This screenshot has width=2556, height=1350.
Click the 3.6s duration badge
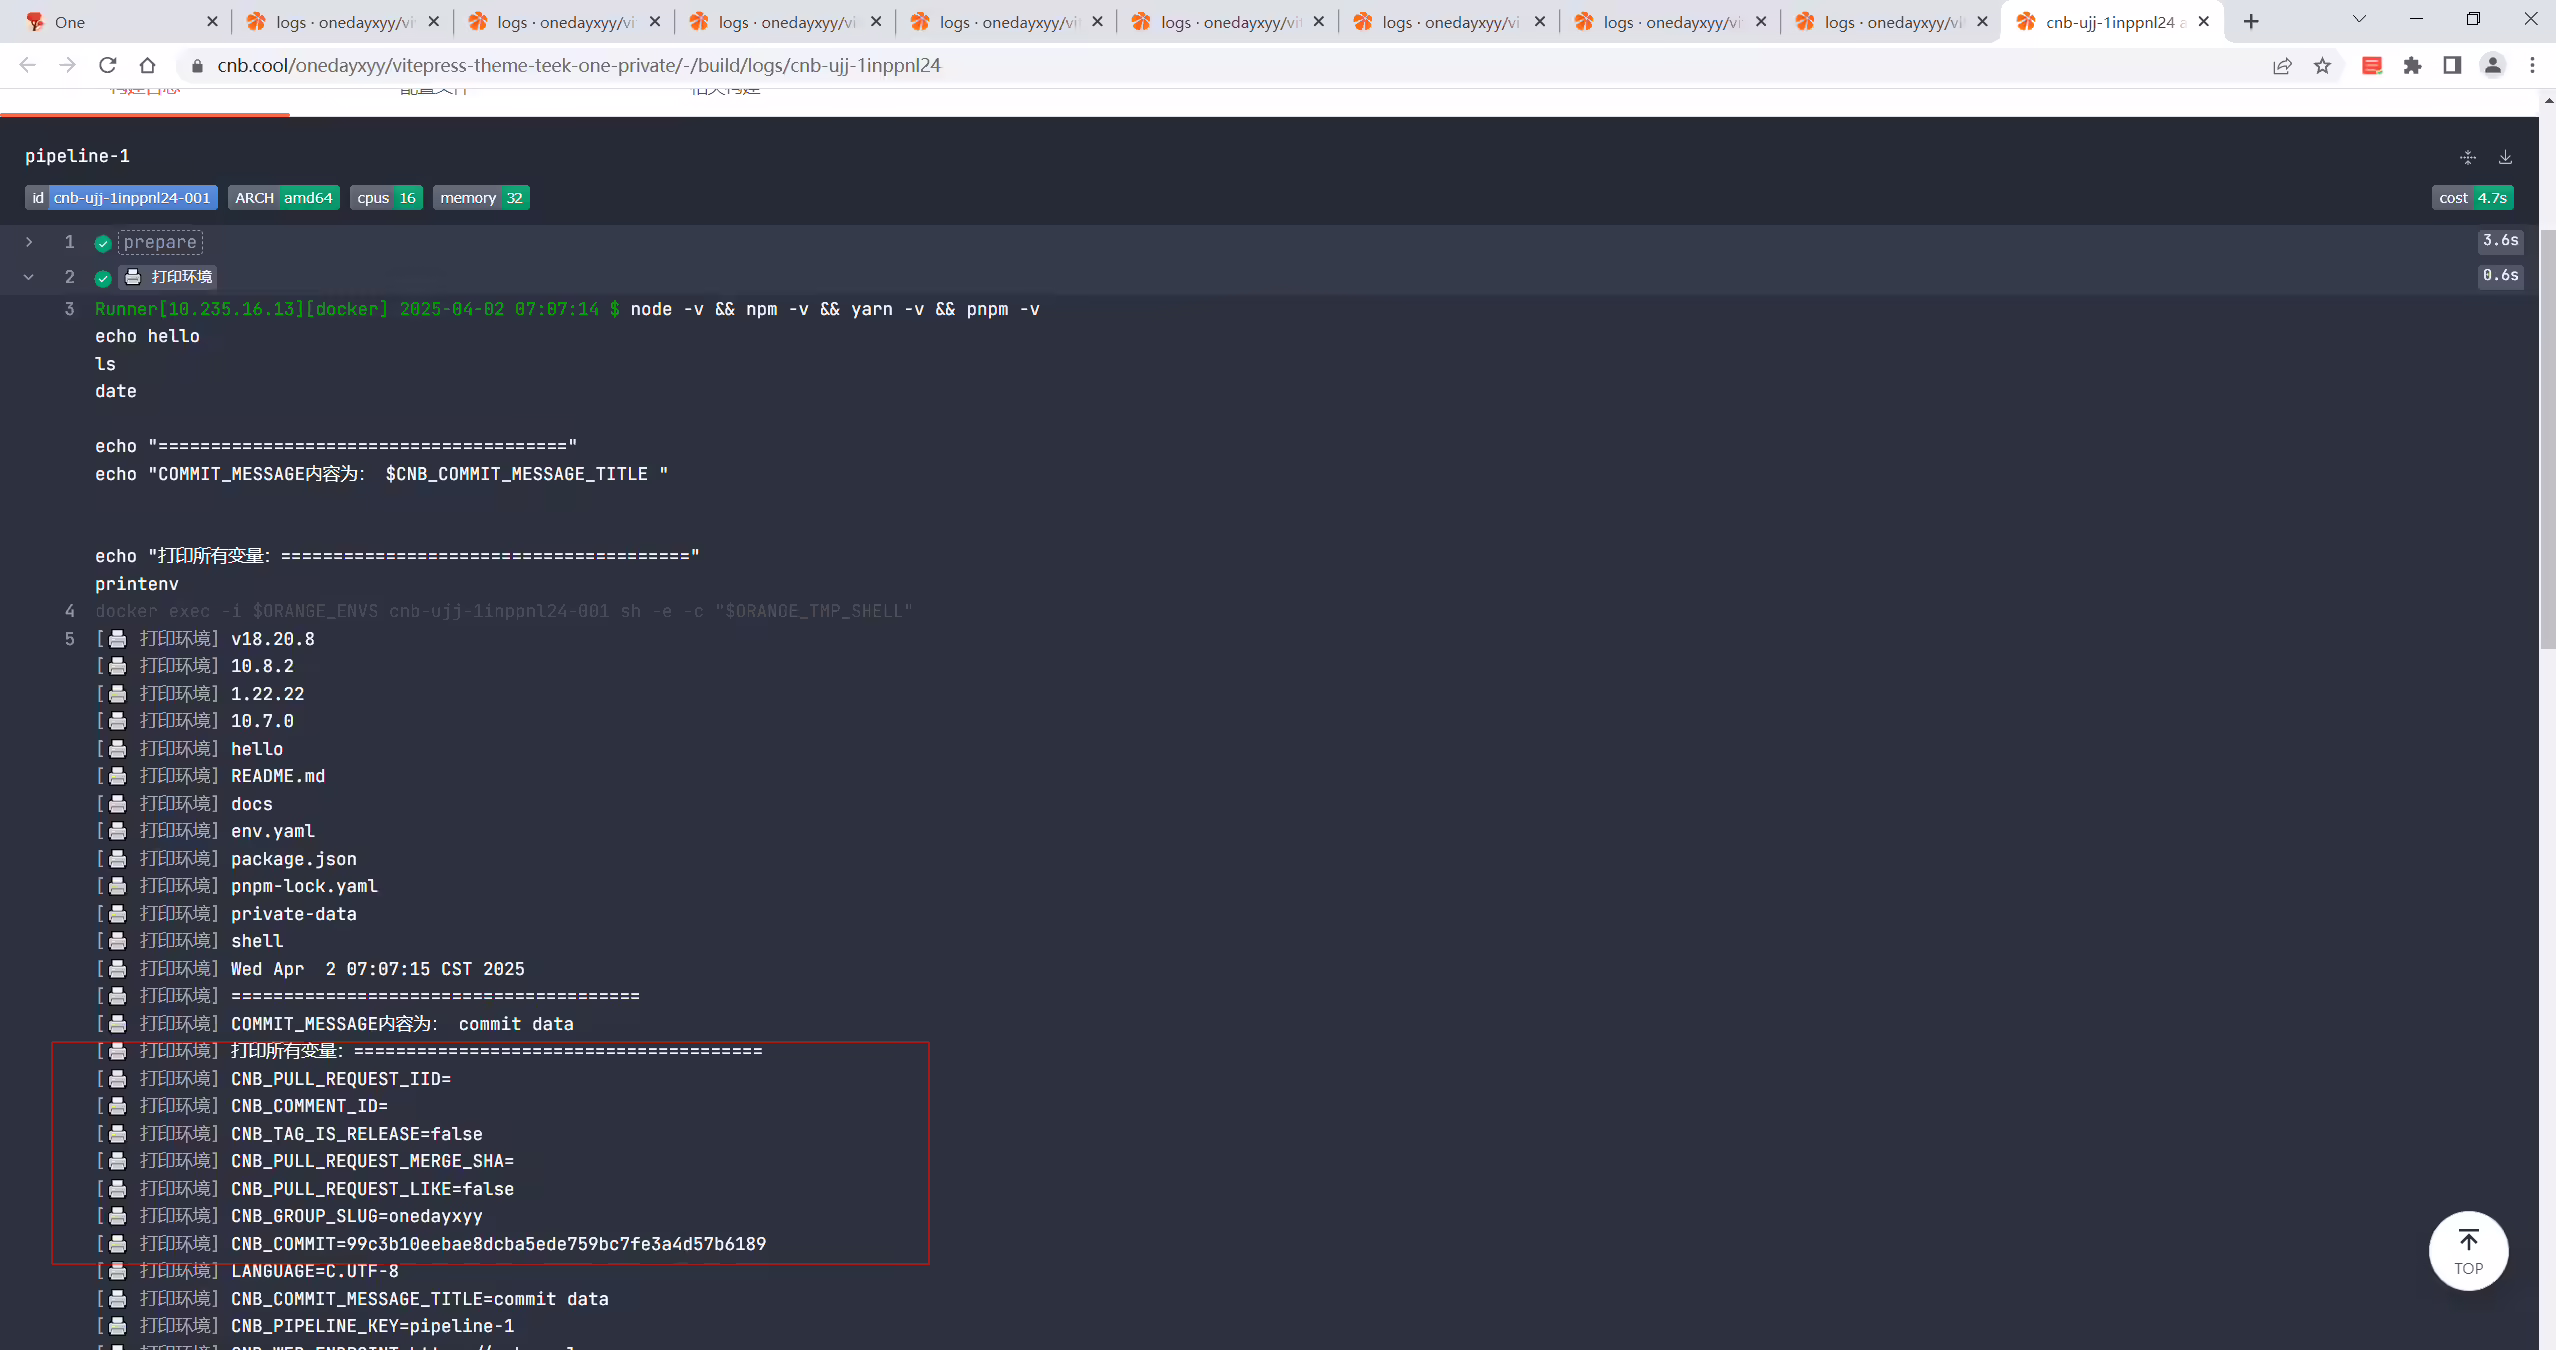[2500, 241]
